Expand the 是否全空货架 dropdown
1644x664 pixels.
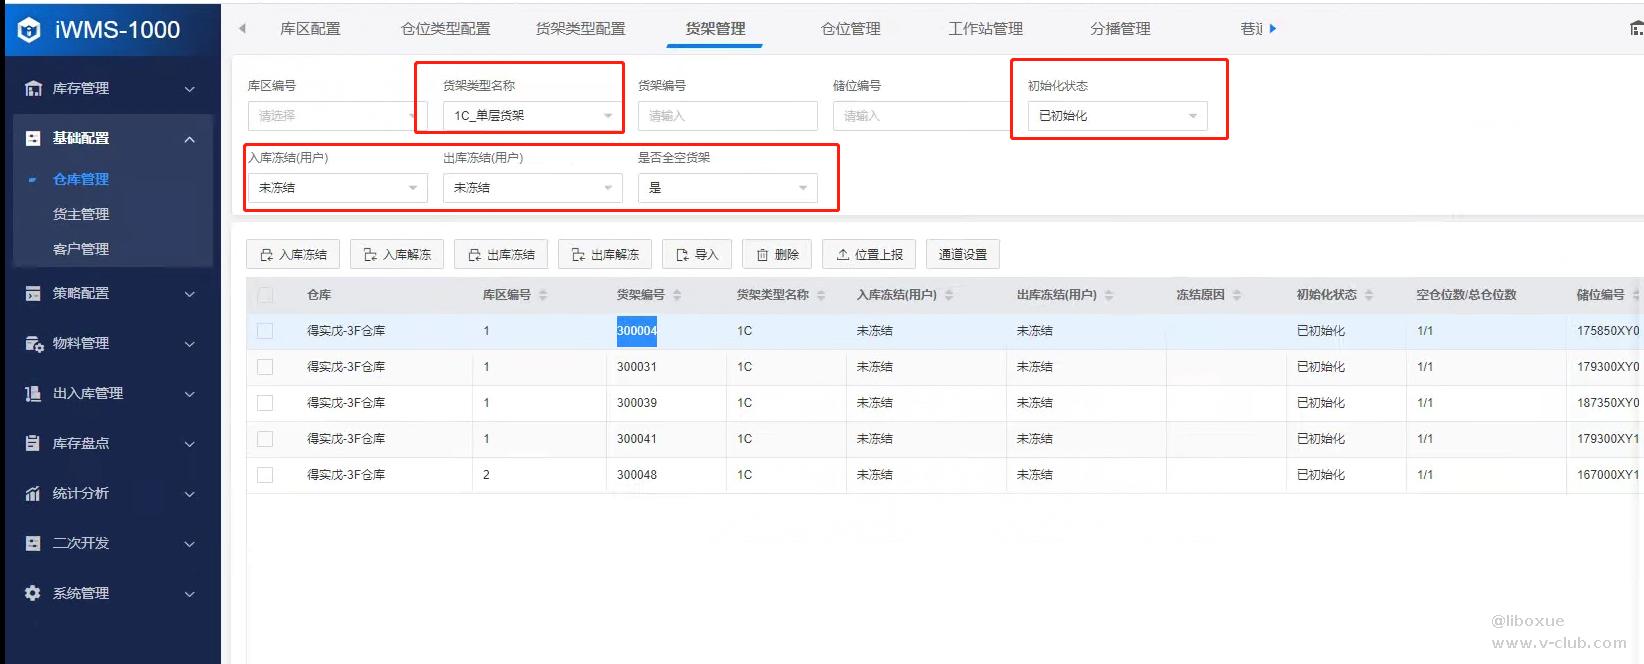pos(727,188)
